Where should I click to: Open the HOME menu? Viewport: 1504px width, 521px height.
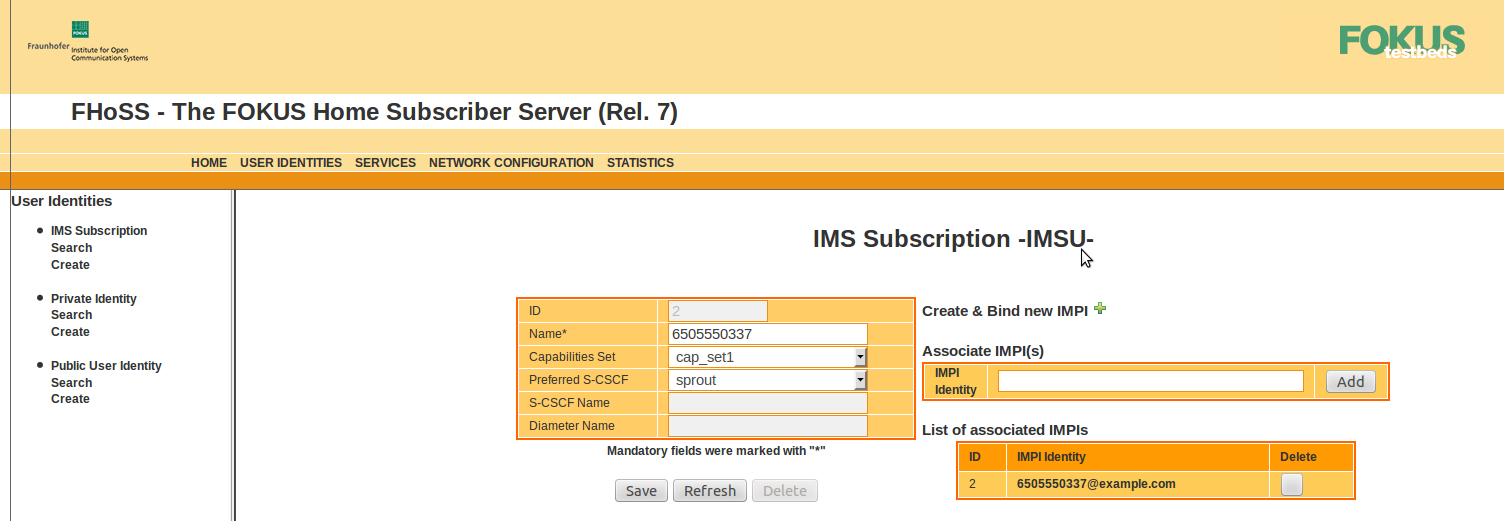pos(209,163)
